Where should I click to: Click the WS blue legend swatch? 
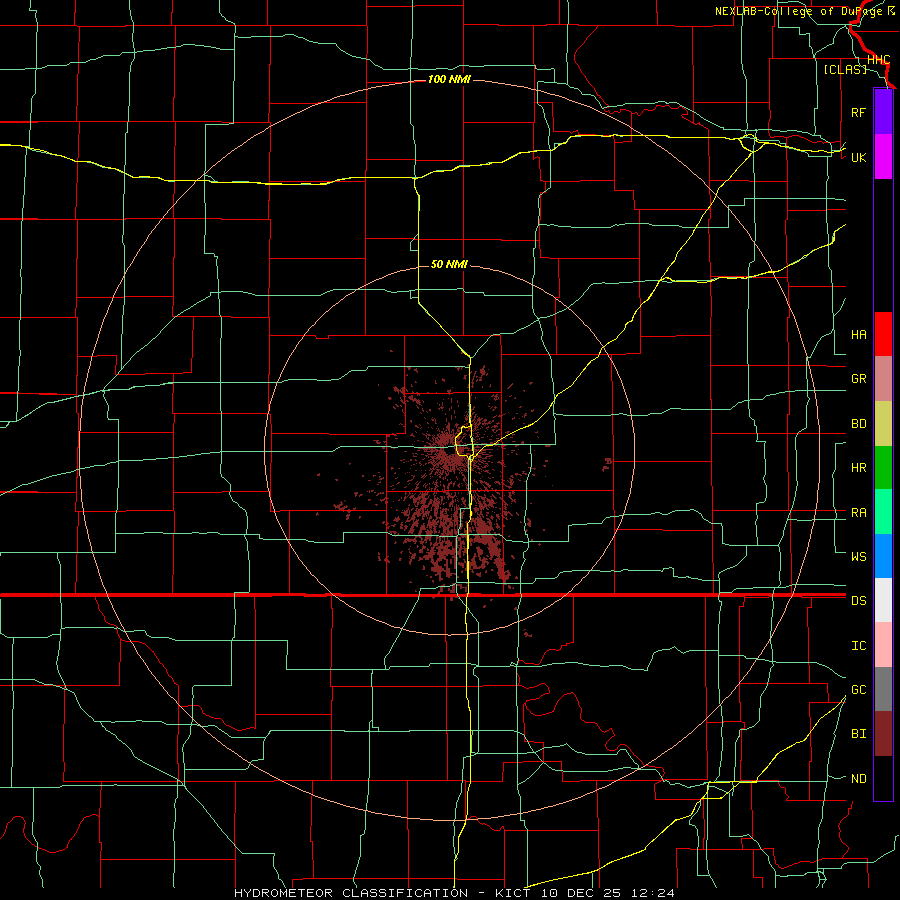(883, 556)
